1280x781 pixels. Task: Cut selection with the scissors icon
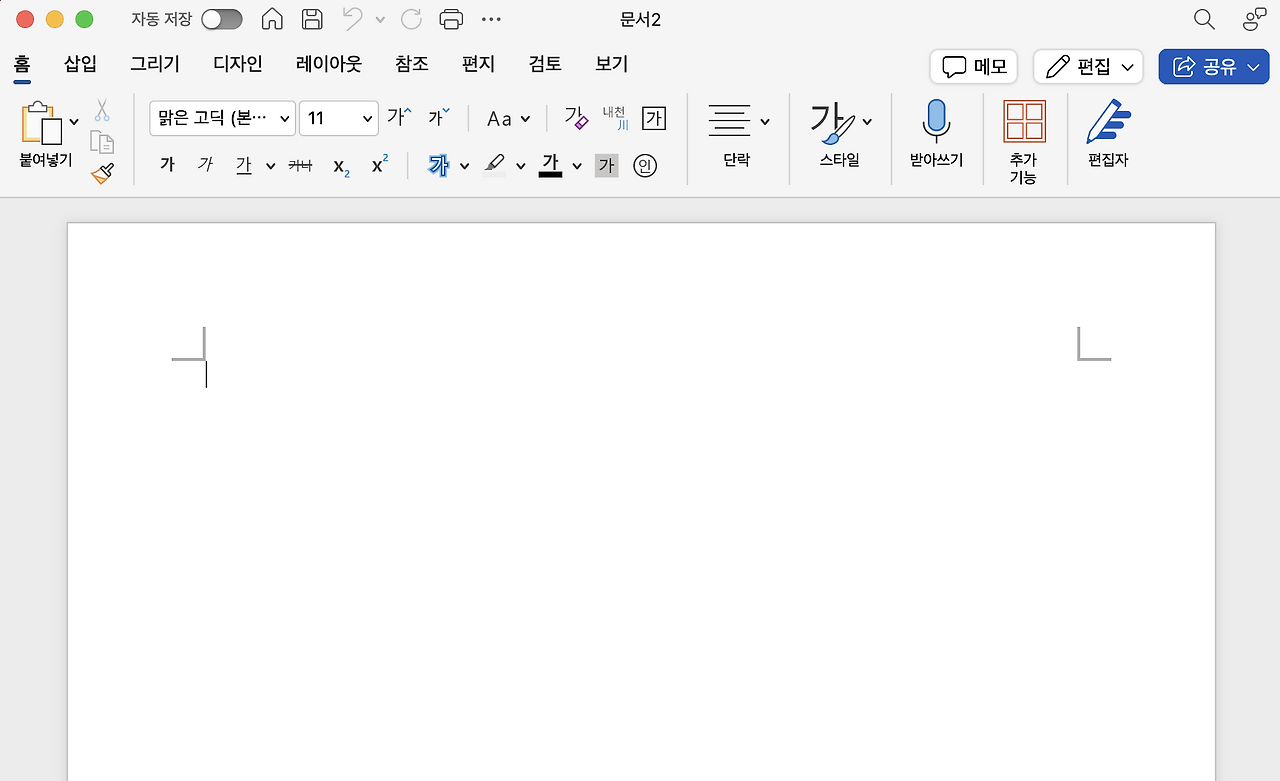[102, 110]
